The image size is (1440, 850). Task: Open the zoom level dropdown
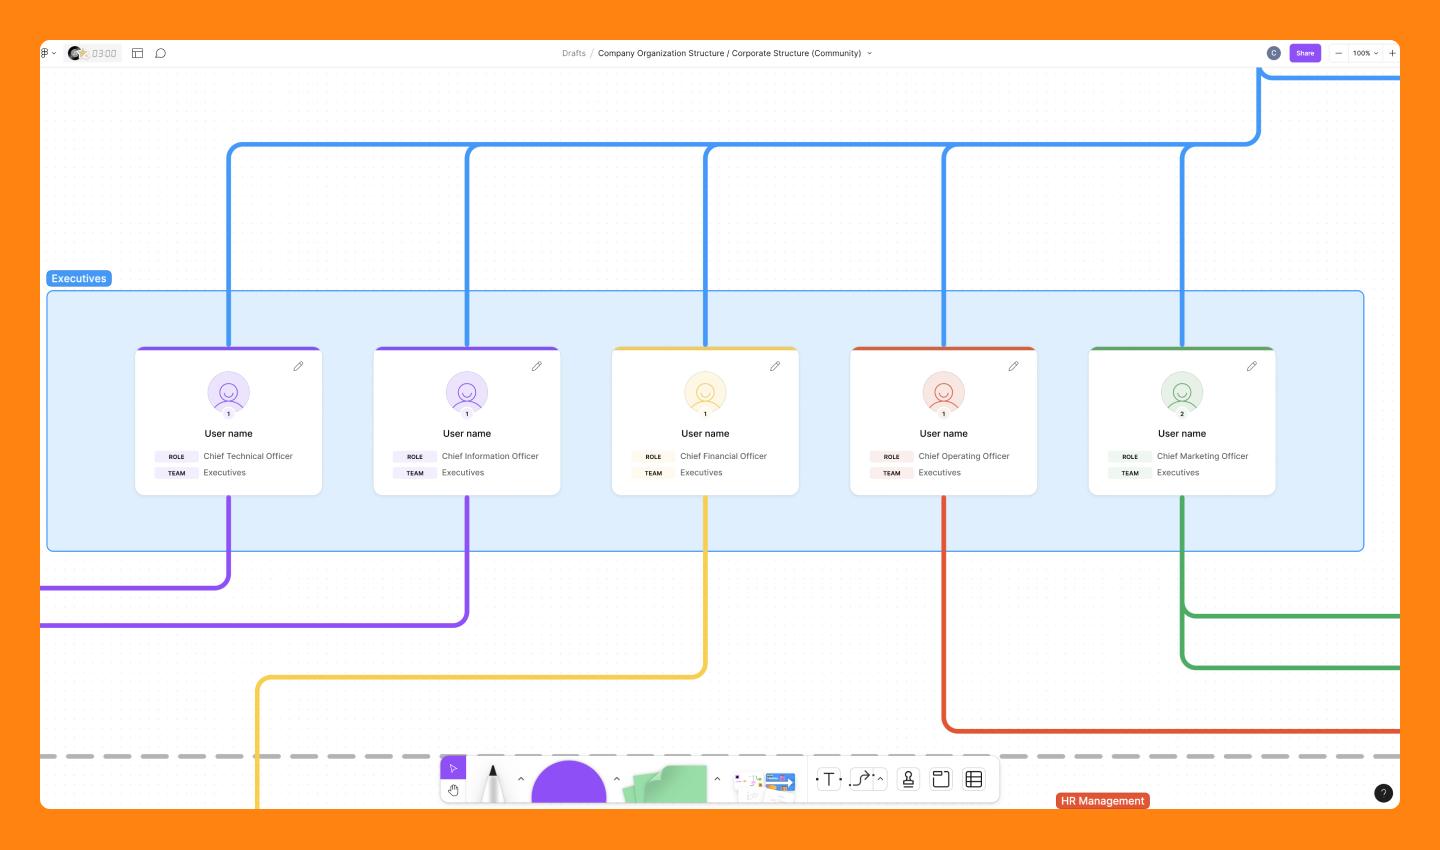point(1366,52)
